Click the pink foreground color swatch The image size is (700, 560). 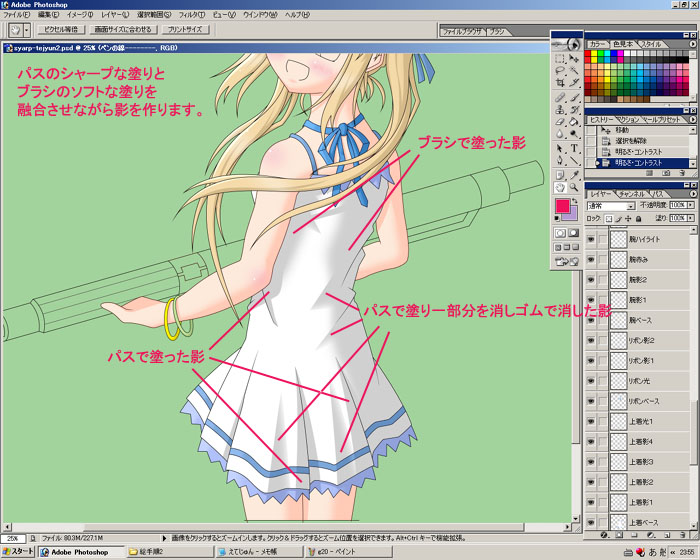[562, 206]
